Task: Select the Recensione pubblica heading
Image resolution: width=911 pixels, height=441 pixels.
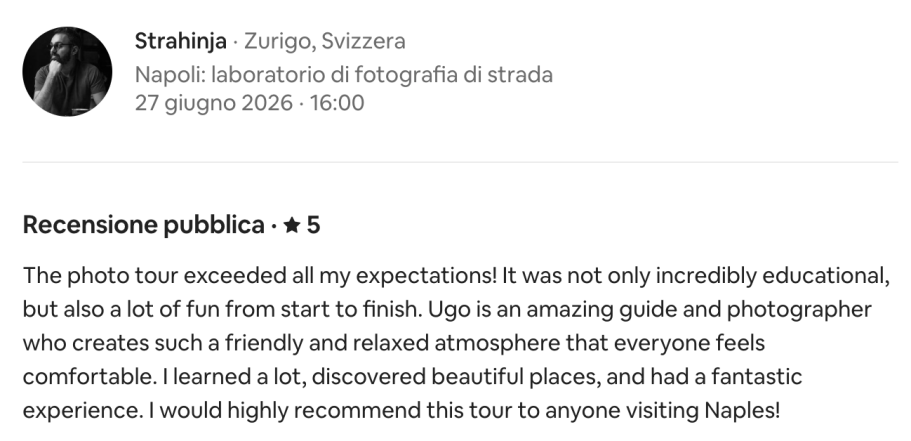Action: [x=144, y=225]
